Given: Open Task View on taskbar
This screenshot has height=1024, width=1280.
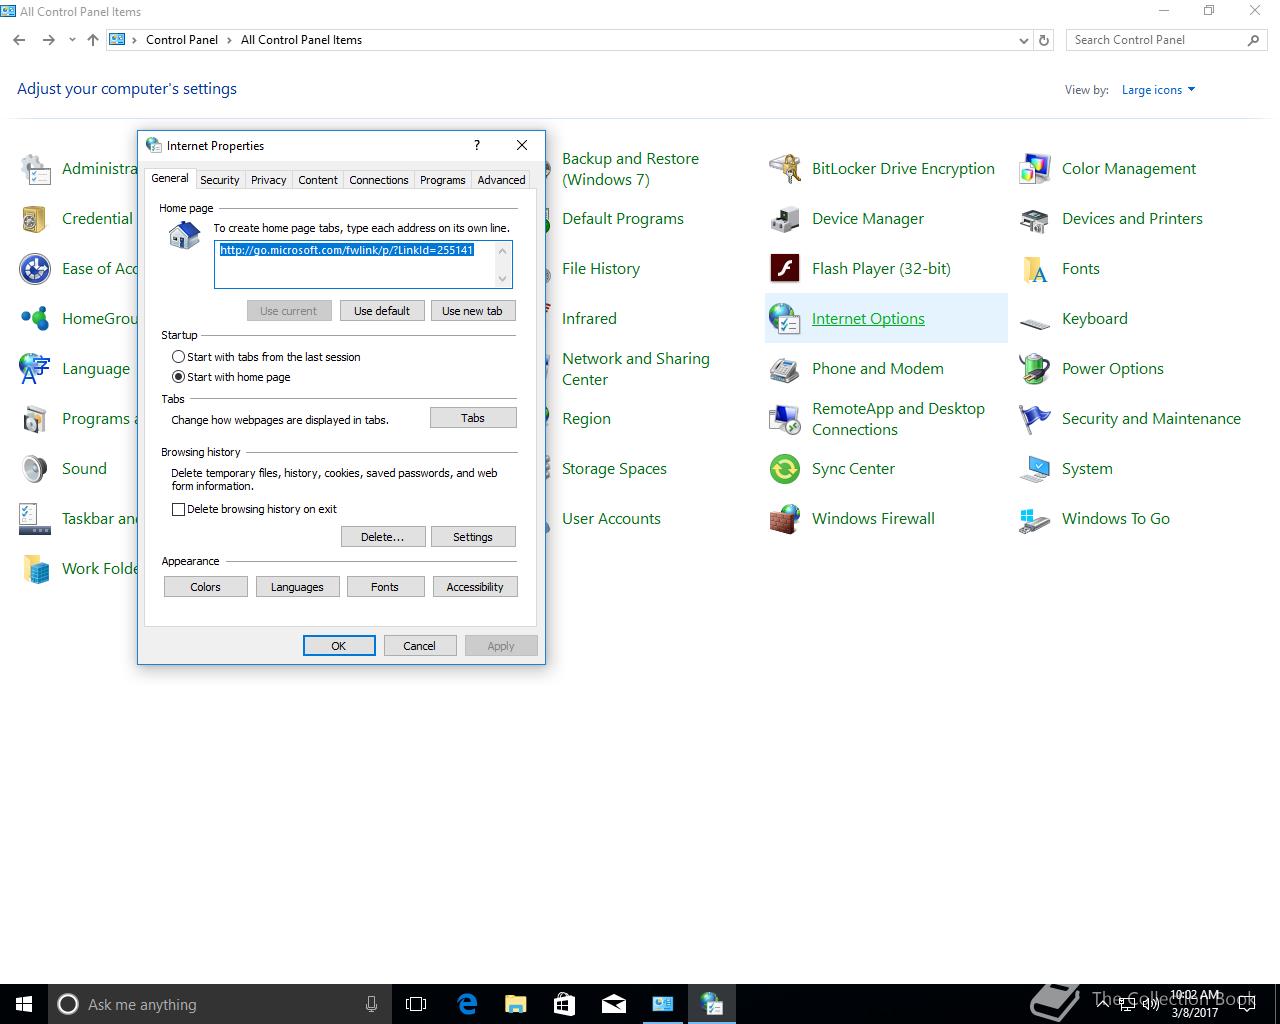Looking at the screenshot, I should click(416, 1004).
